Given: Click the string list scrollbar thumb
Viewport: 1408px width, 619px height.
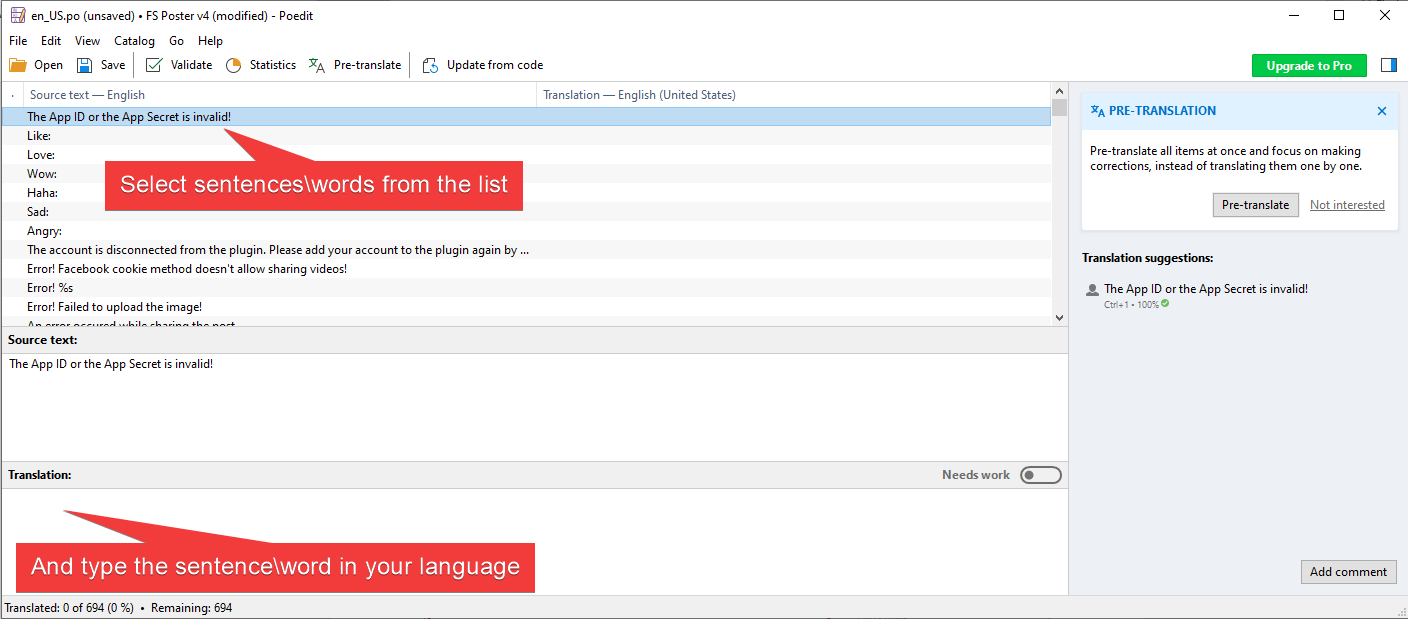Looking at the screenshot, I should point(1060,108).
